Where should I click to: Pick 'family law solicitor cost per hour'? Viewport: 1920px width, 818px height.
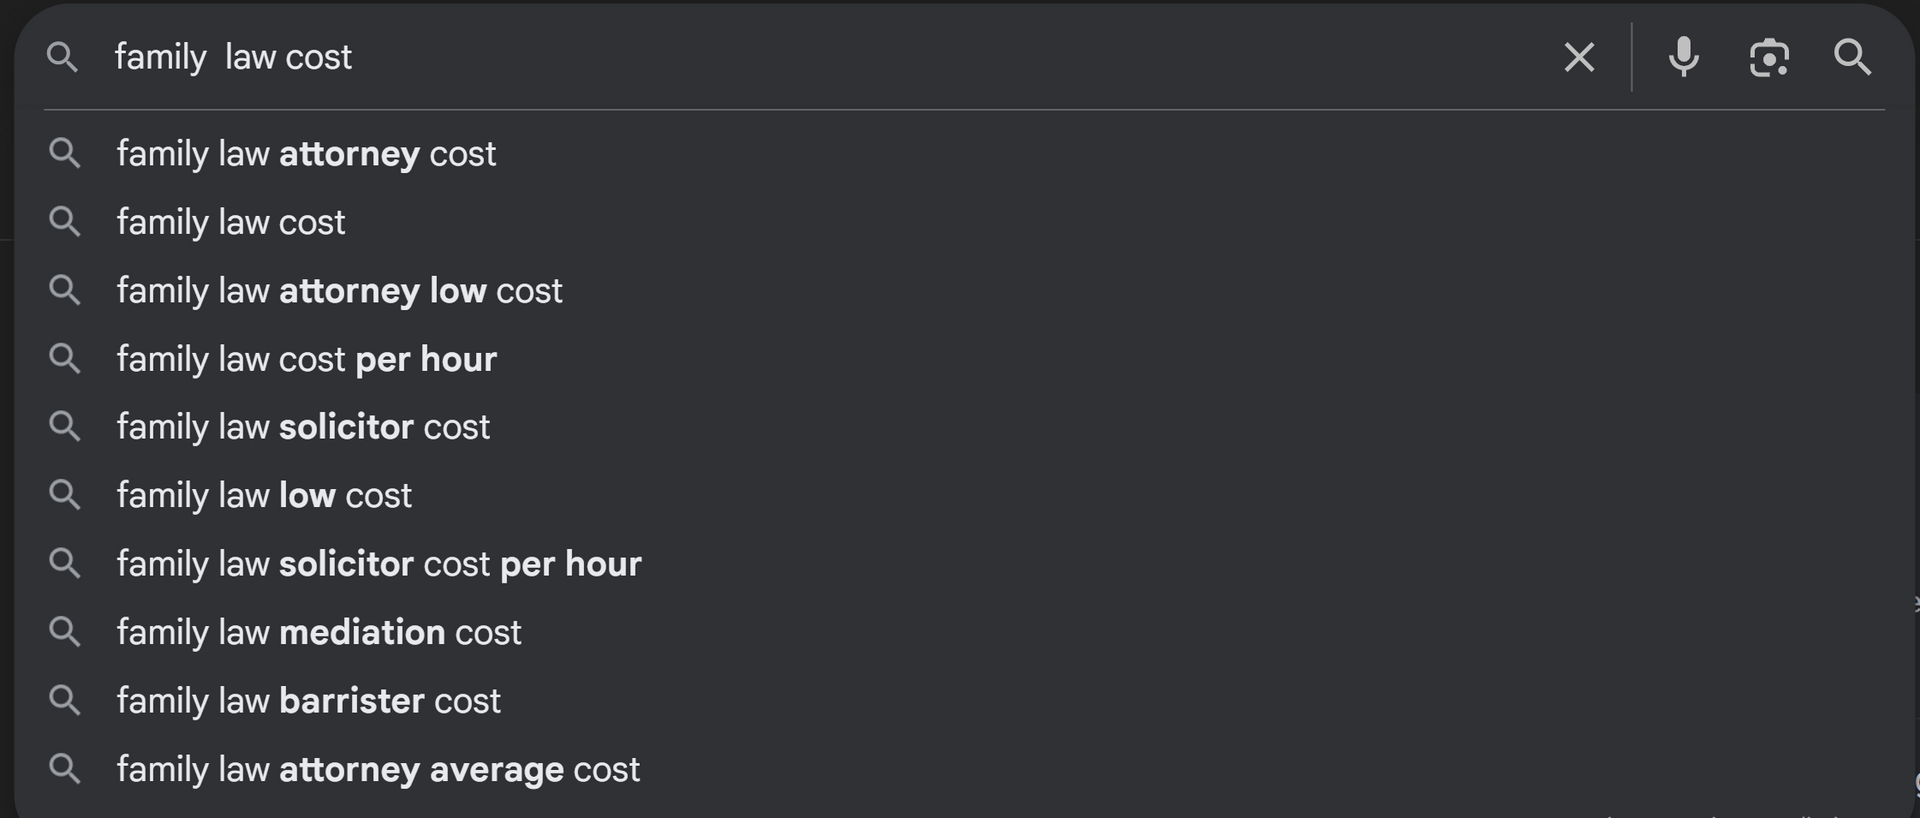tap(379, 564)
